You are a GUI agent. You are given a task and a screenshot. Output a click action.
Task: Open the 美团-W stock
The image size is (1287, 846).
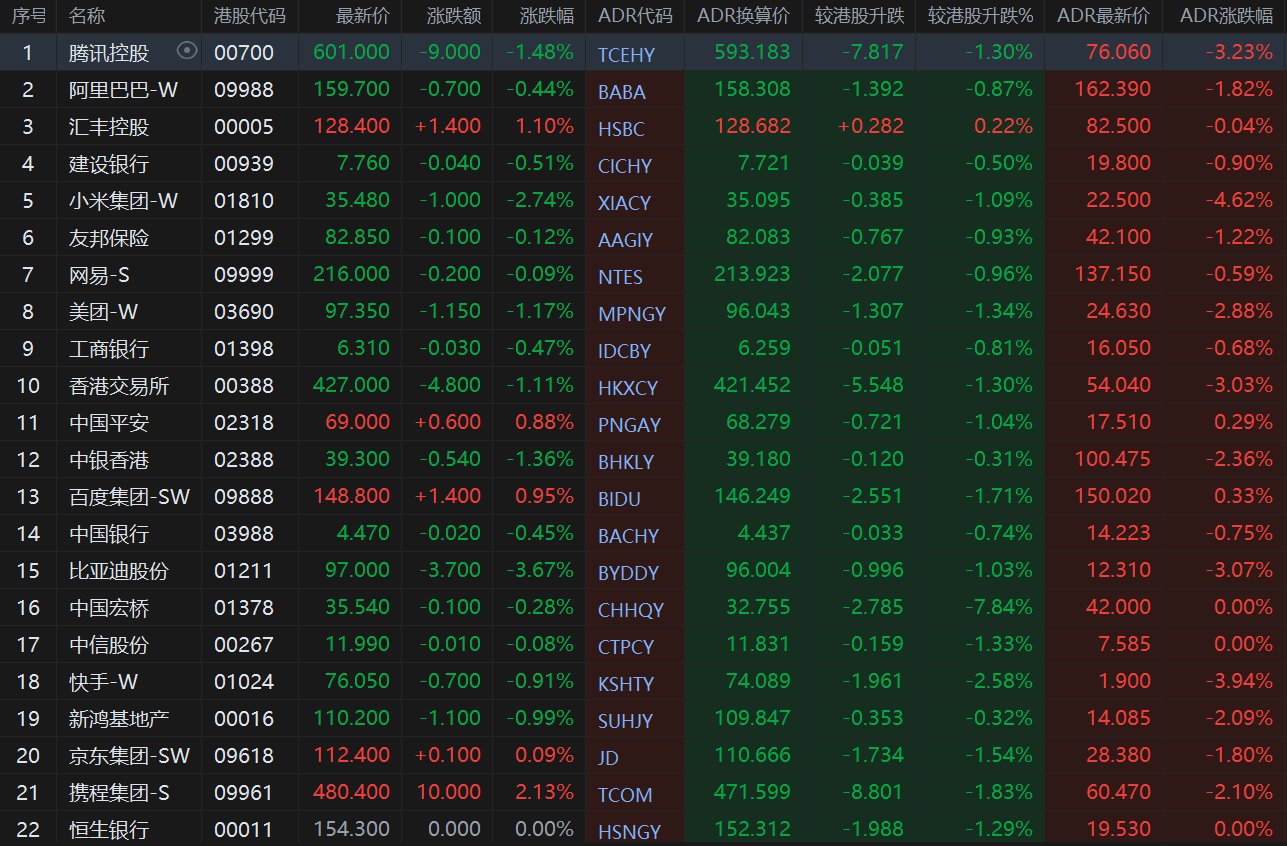[104, 312]
